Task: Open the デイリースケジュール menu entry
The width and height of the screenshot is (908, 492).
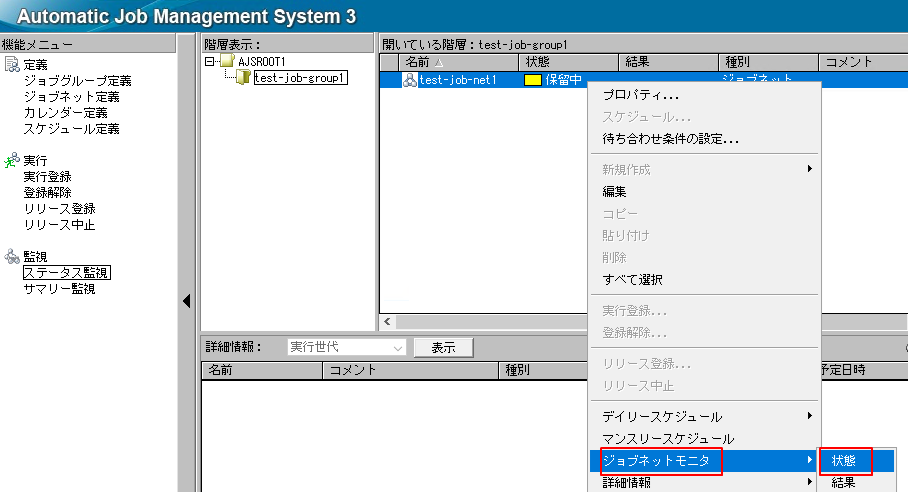Action: tap(705, 417)
